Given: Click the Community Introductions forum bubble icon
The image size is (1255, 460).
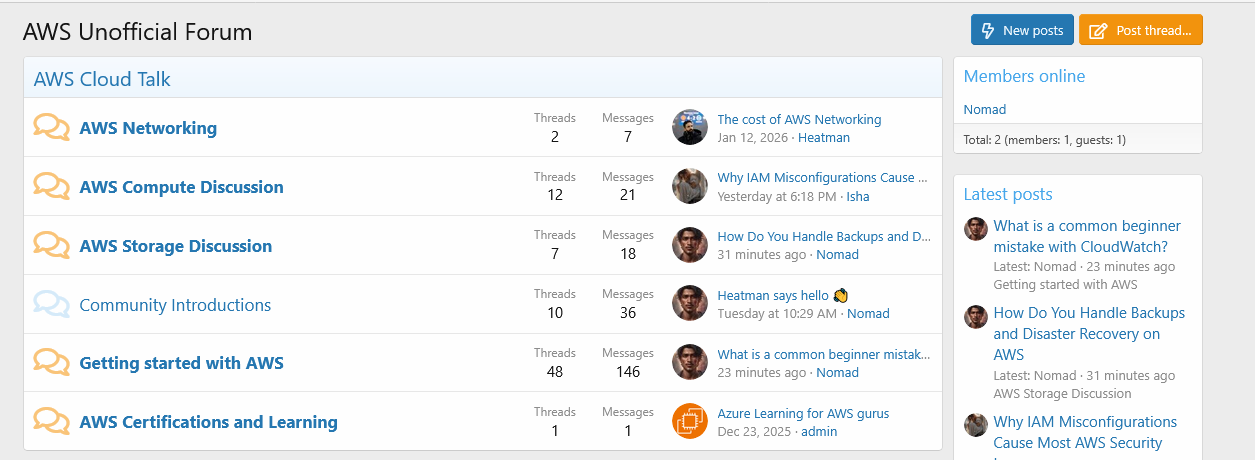Looking at the screenshot, I should click(x=51, y=304).
